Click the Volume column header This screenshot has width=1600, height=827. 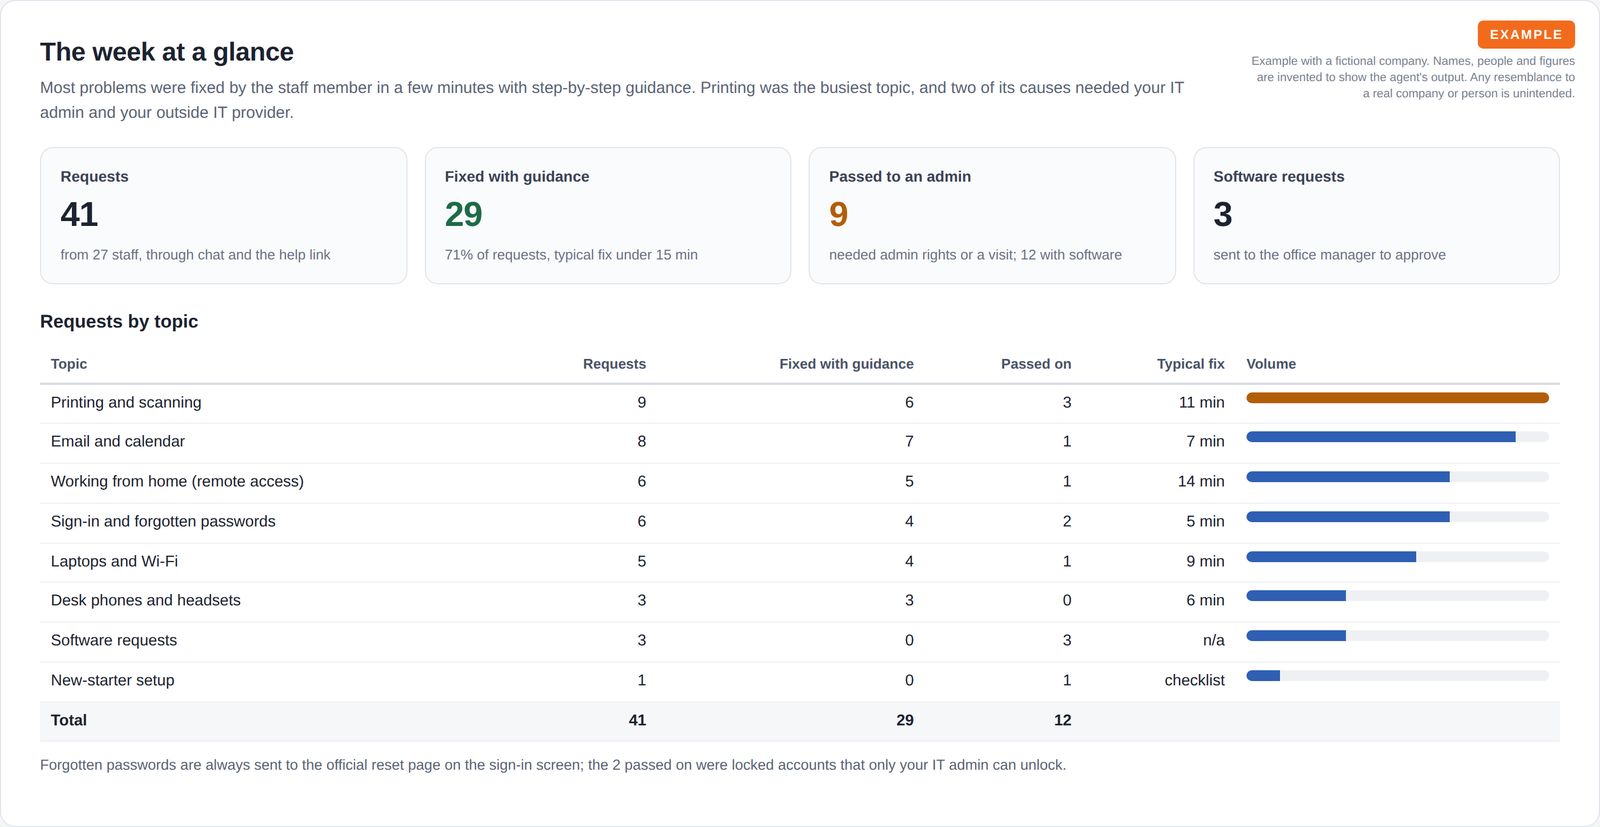pyautogui.click(x=1271, y=364)
